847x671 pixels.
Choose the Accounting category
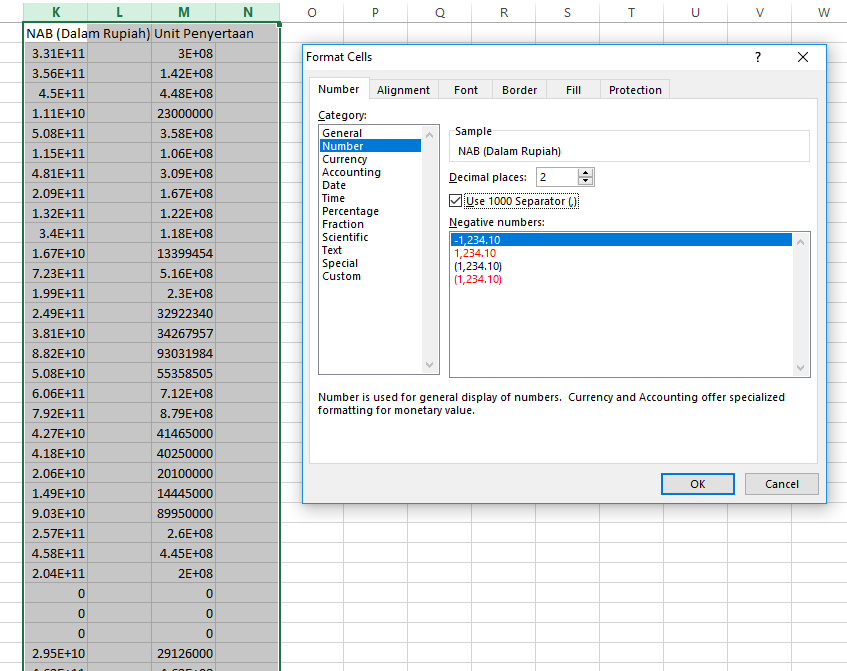[351, 172]
